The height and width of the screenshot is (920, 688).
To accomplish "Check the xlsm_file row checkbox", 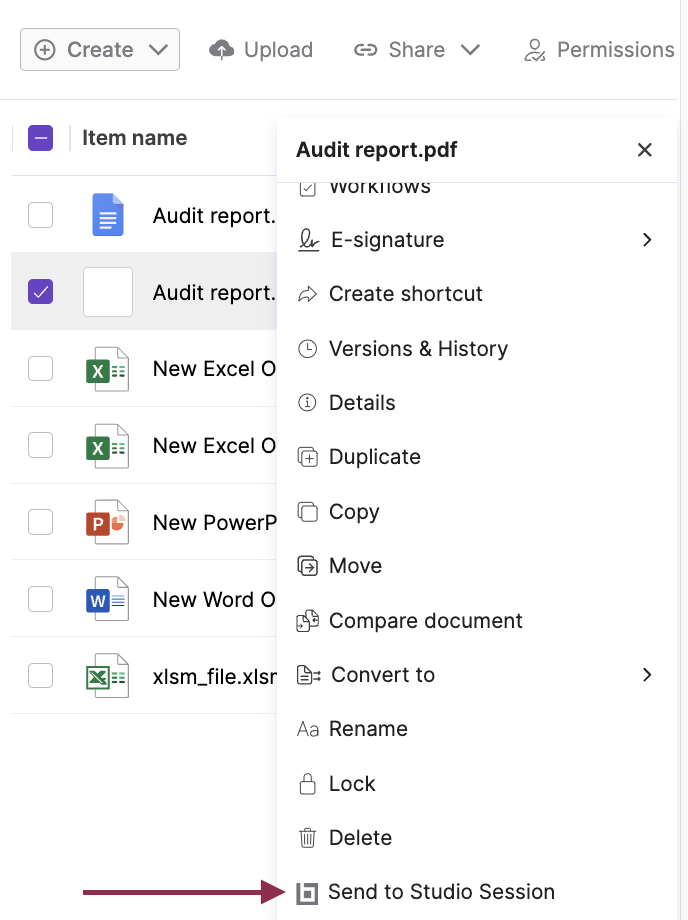I will pyautogui.click(x=40, y=676).
